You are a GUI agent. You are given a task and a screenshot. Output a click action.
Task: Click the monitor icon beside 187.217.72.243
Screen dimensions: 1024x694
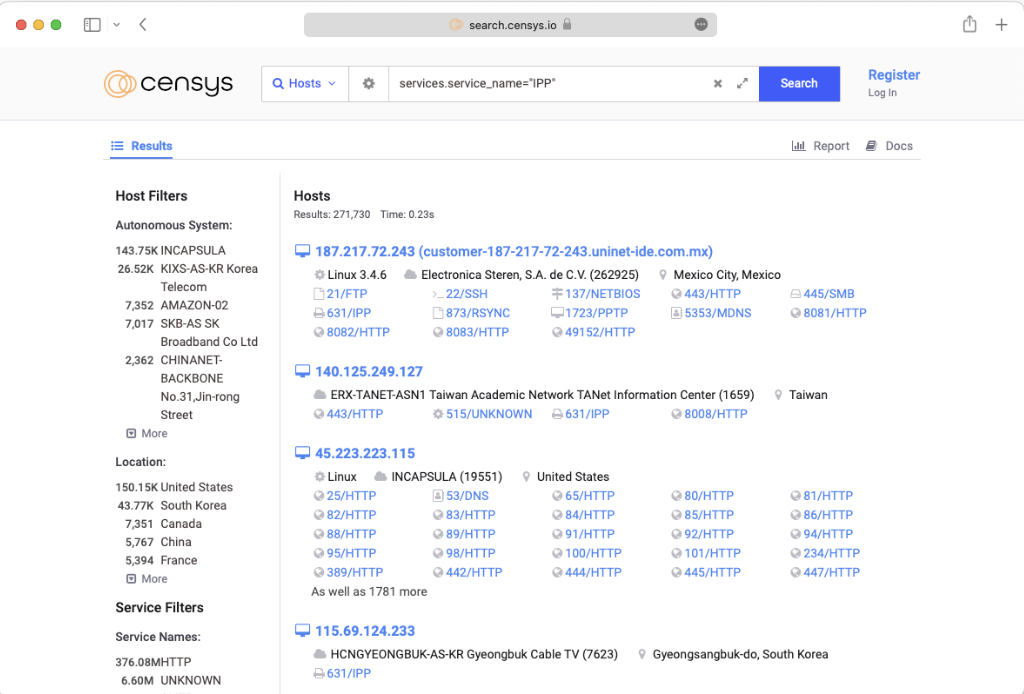302,251
